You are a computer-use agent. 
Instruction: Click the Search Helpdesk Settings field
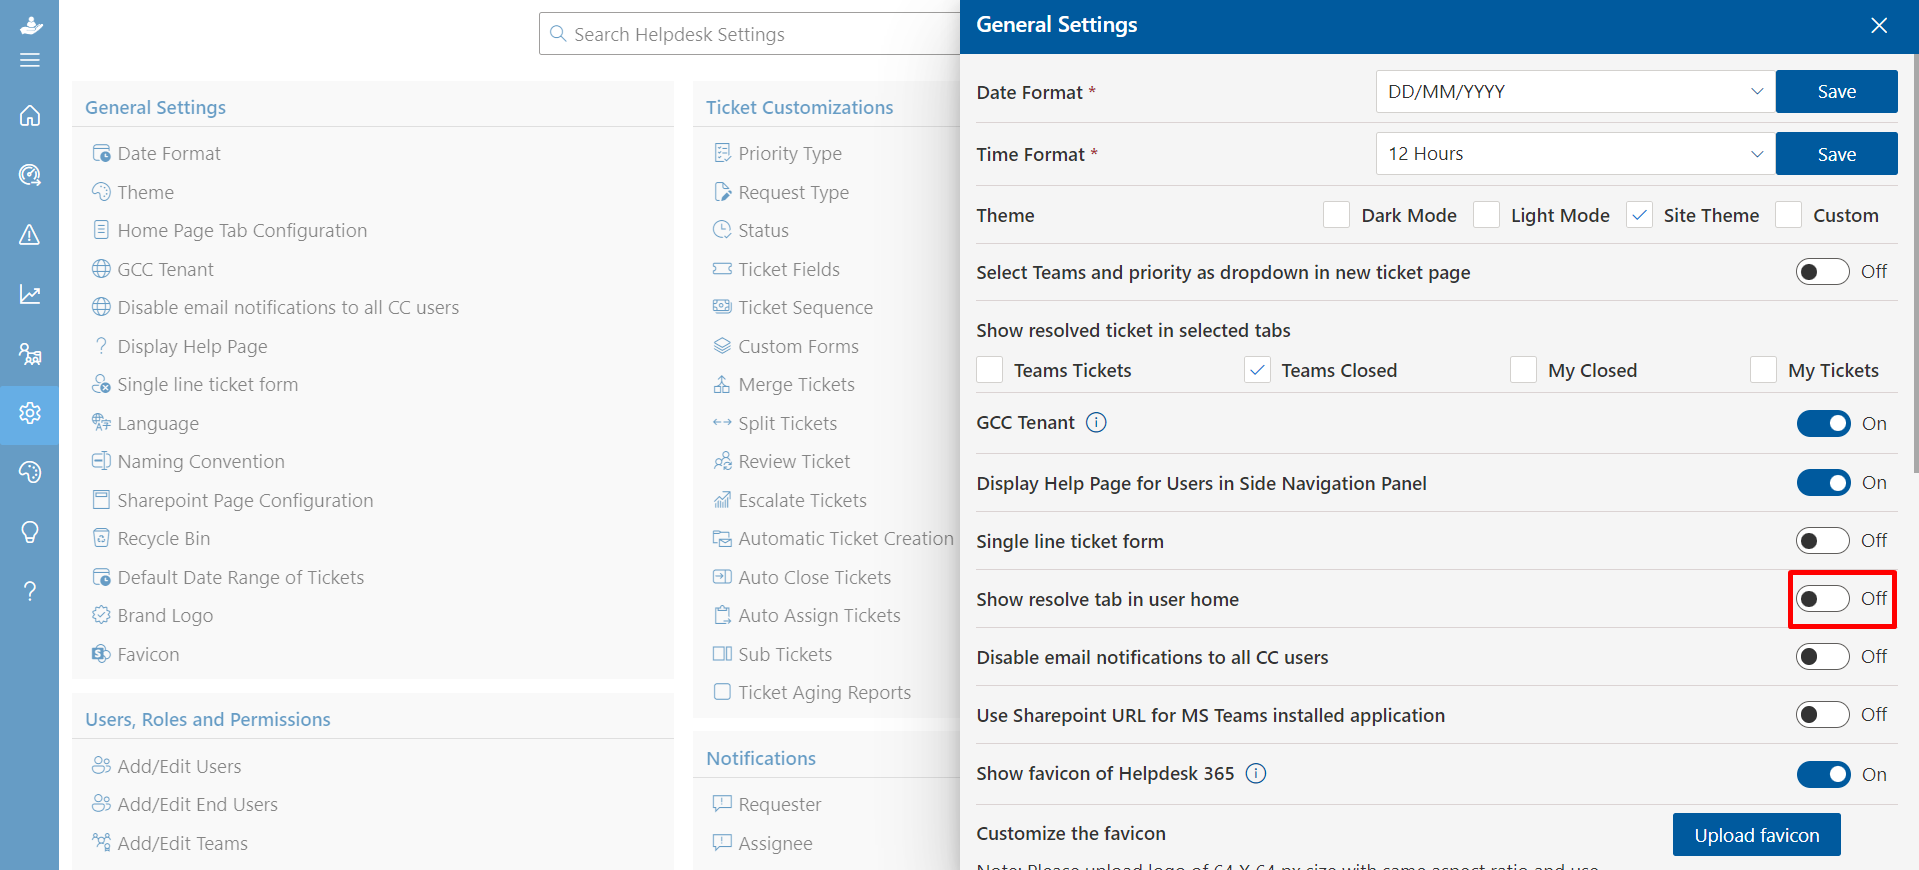point(750,34)
